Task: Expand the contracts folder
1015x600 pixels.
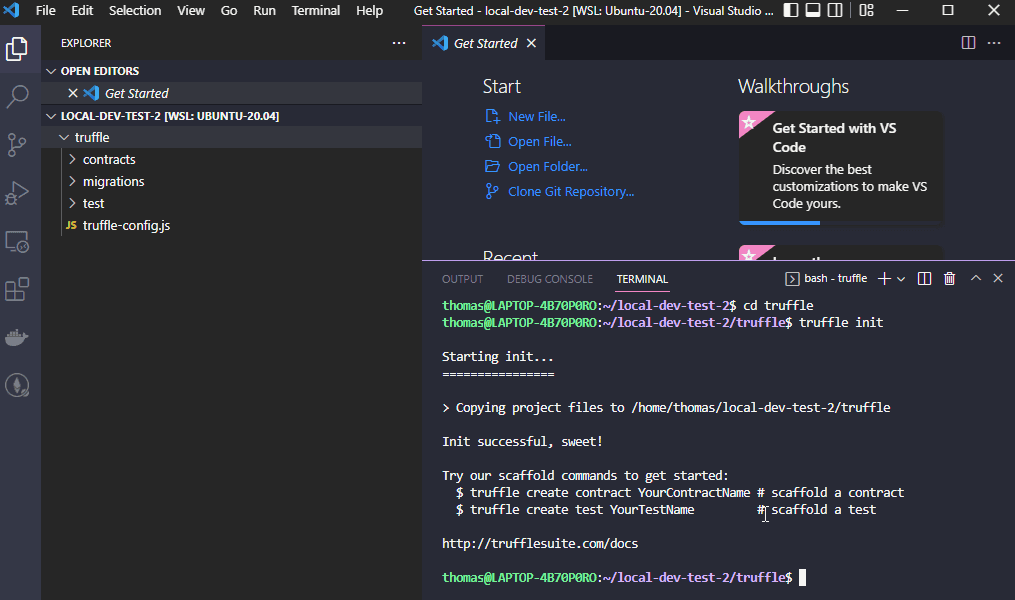Action: 72,159
